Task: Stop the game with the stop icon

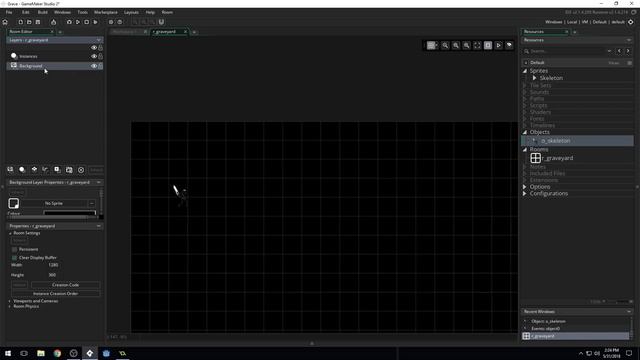Action: (x=87, y=22)
